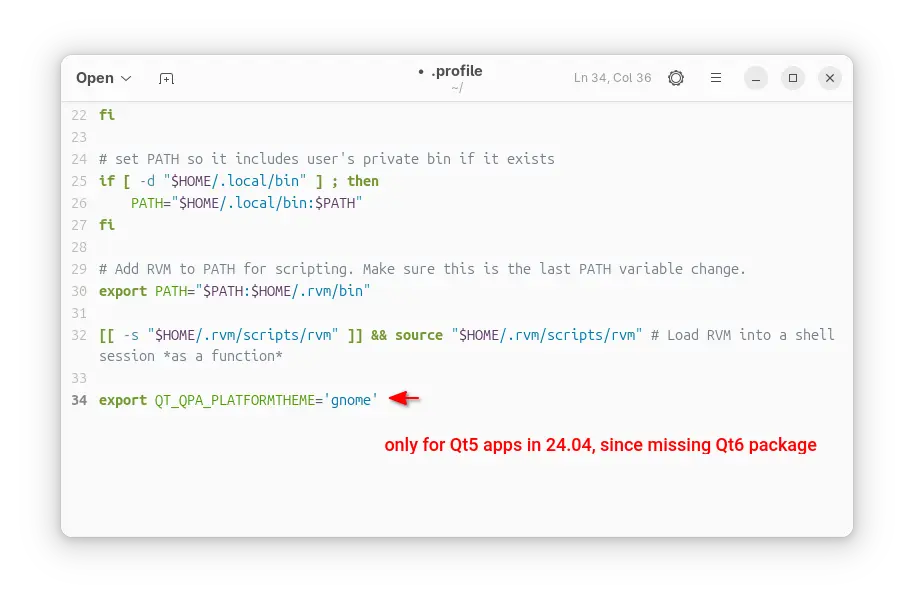Open the hamburger main menu
This screenshot has height=604, width=914.
pos(716,78)
